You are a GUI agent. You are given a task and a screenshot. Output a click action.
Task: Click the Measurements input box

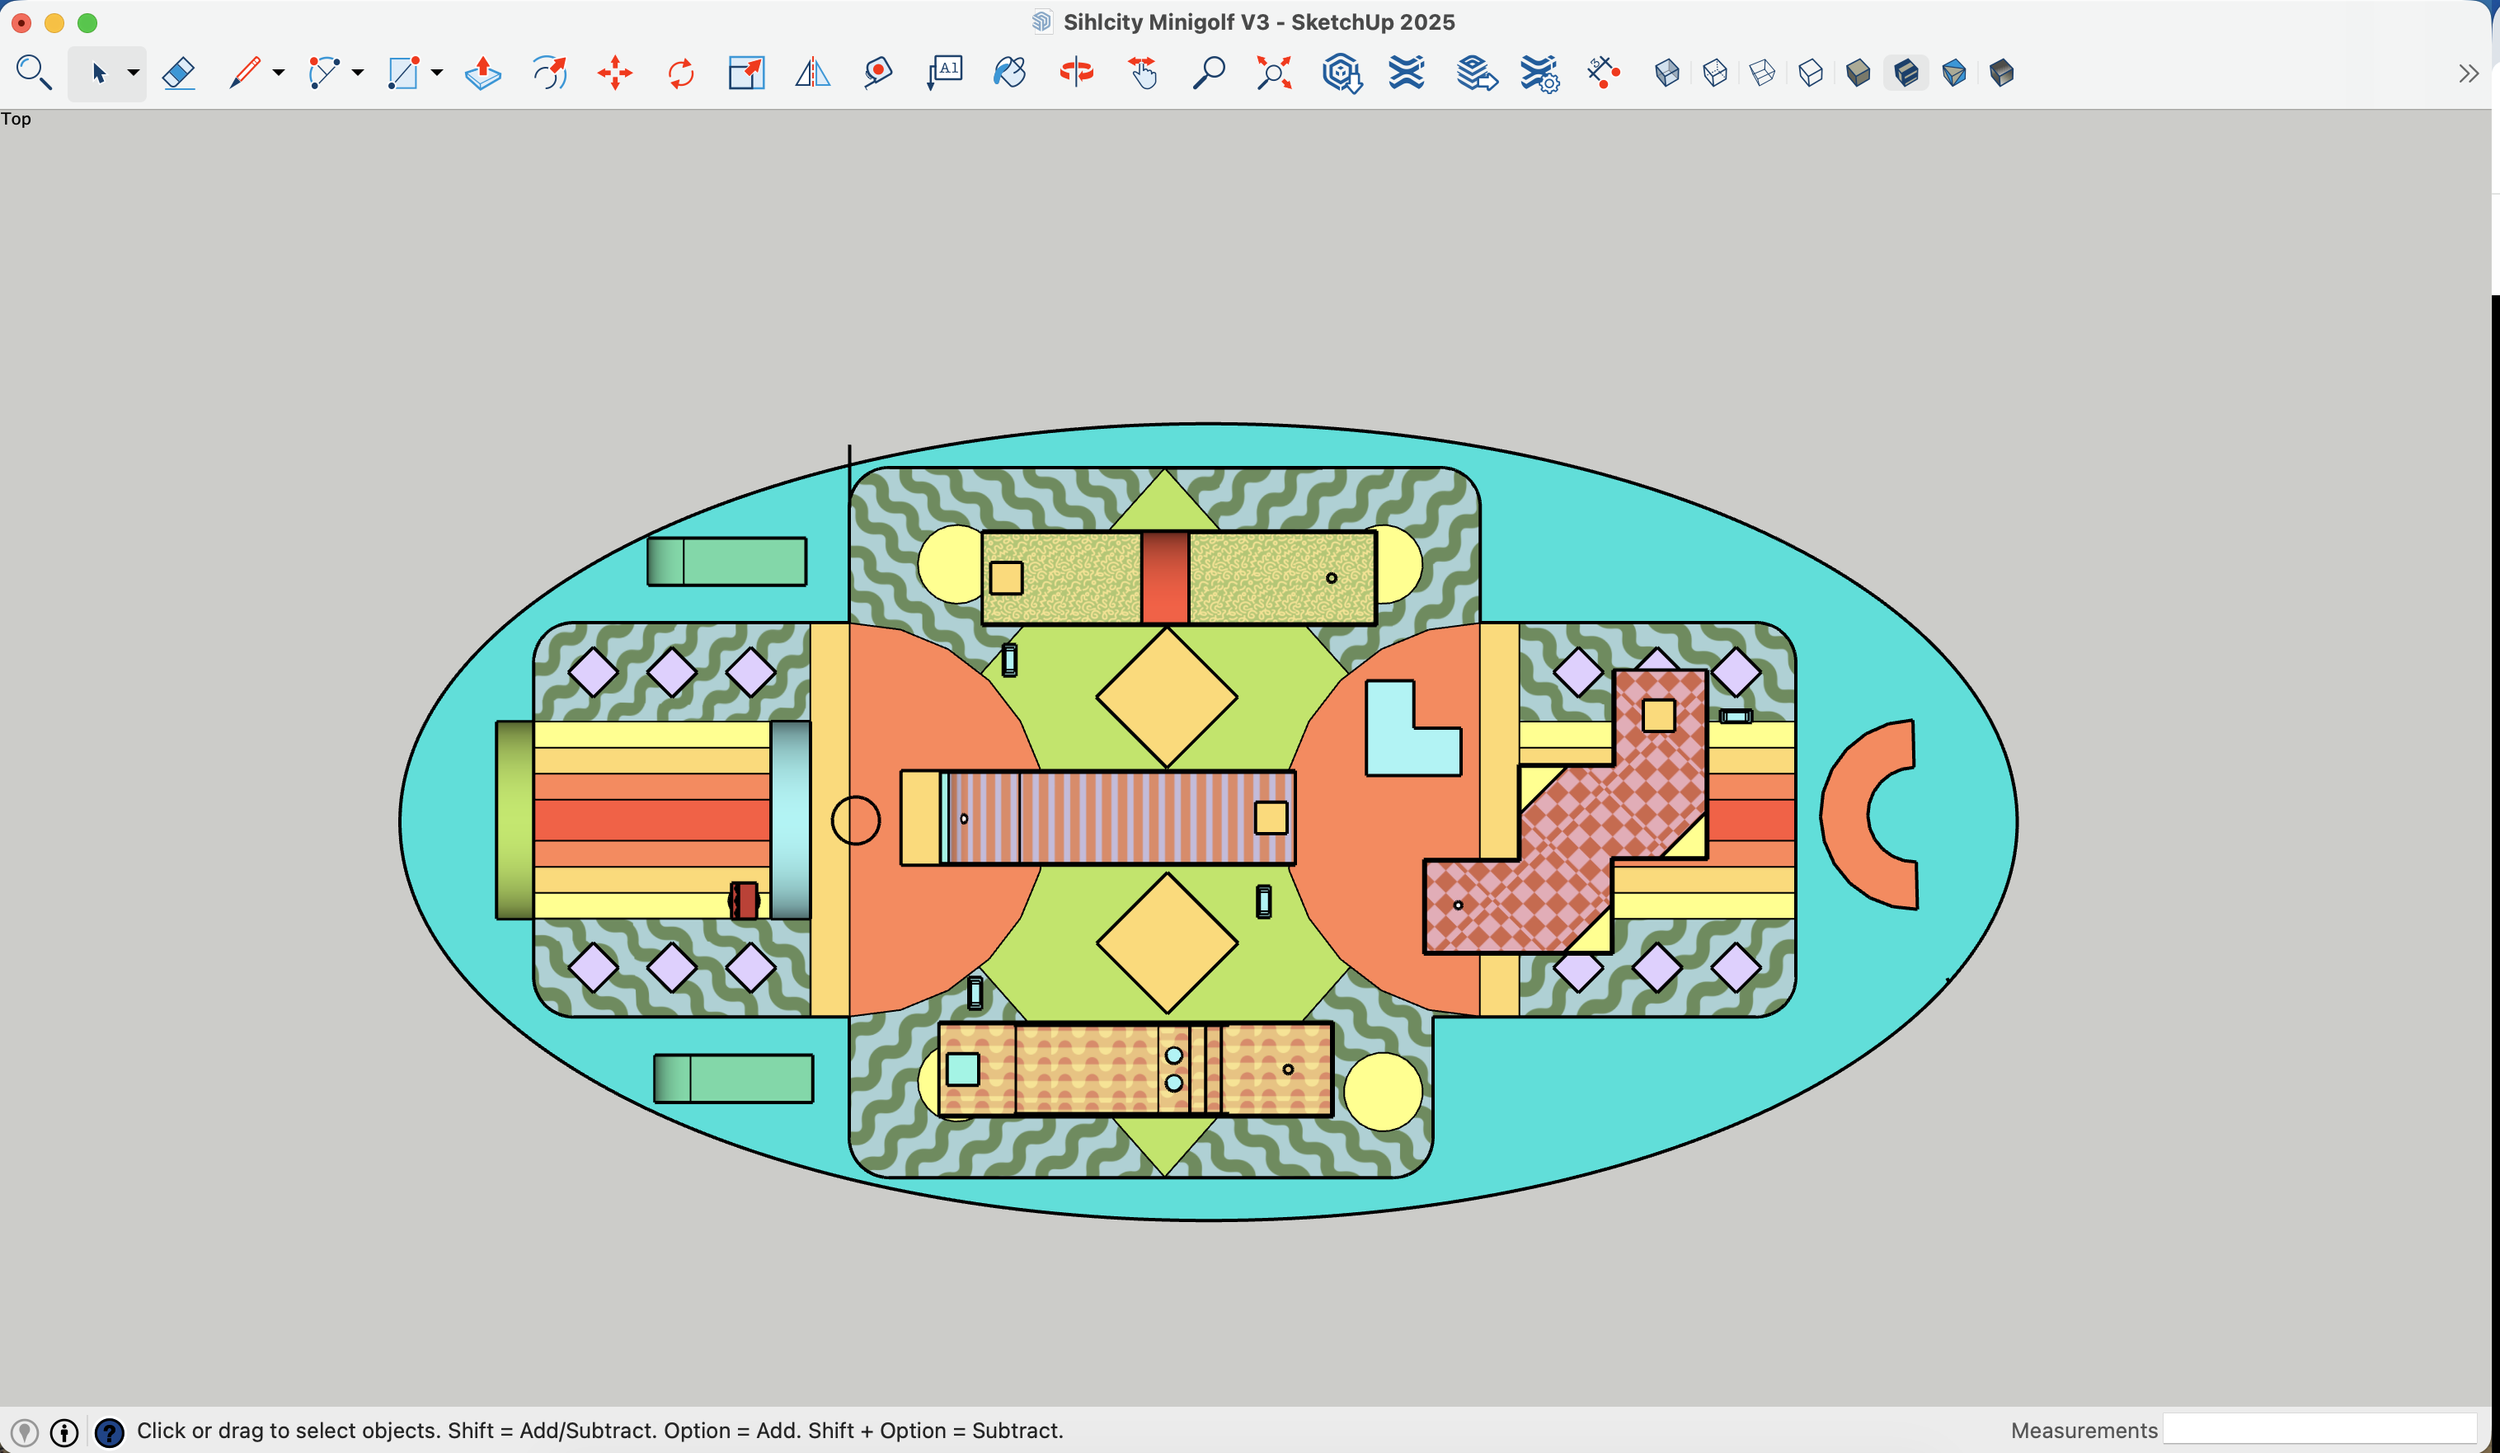coord(2320,1430)
